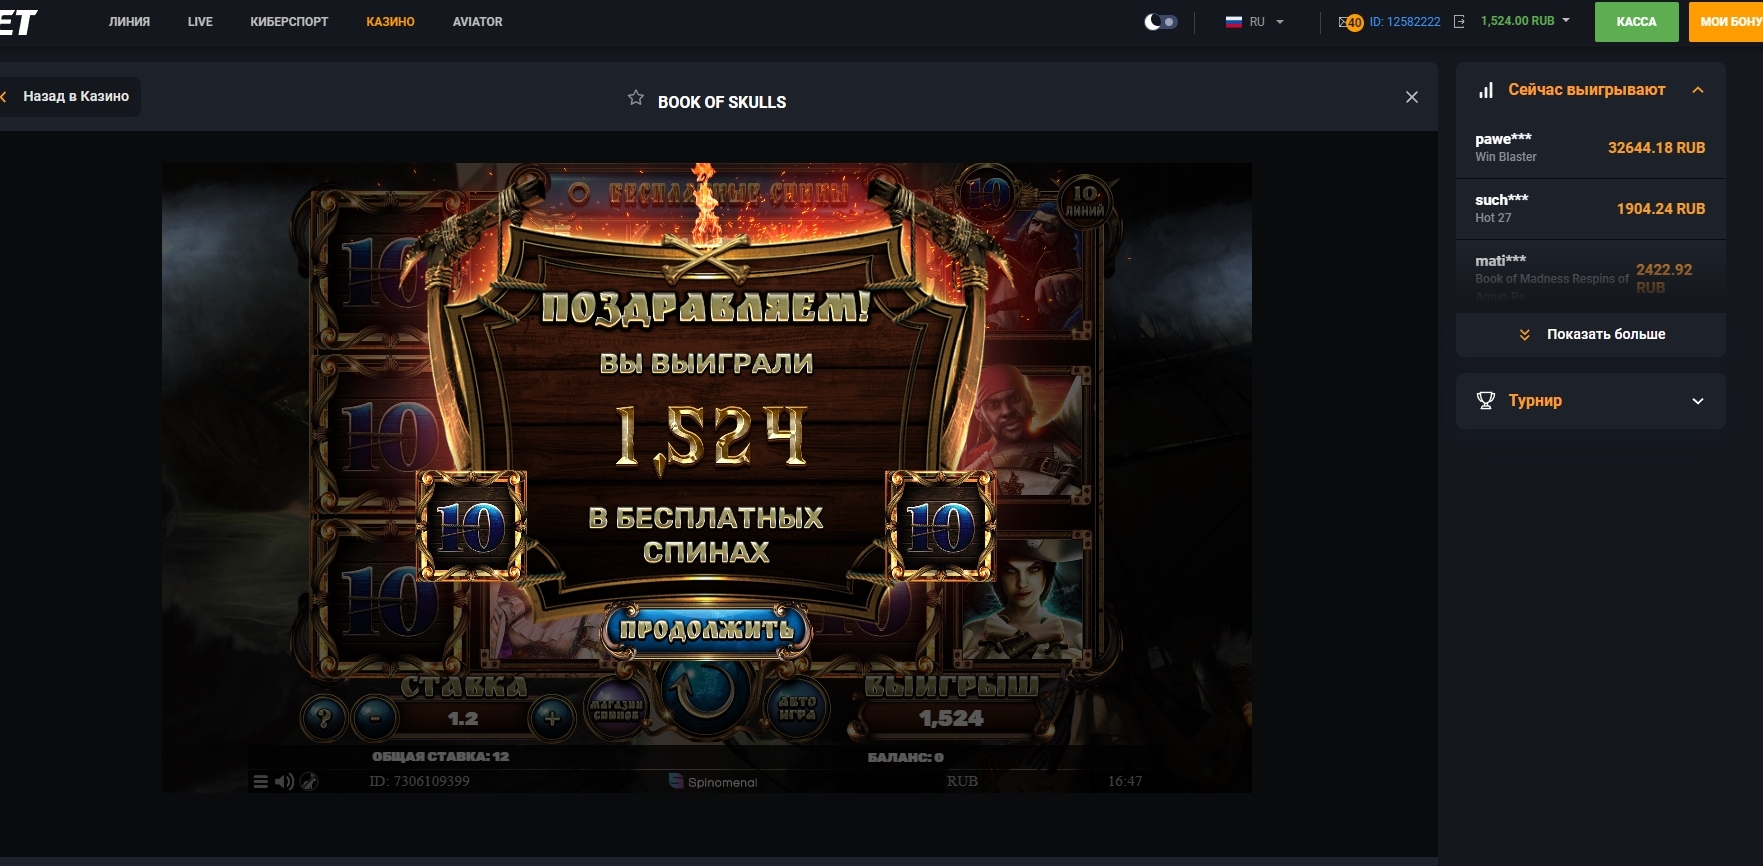
Task: Click the 32644.18 RUB win amount
Action: tap(1656, 148)
